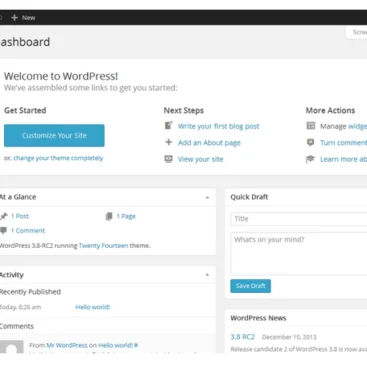Open the Turn comments on or off link
The width and height of the screenshot is (367, 367).
[344, 143]
